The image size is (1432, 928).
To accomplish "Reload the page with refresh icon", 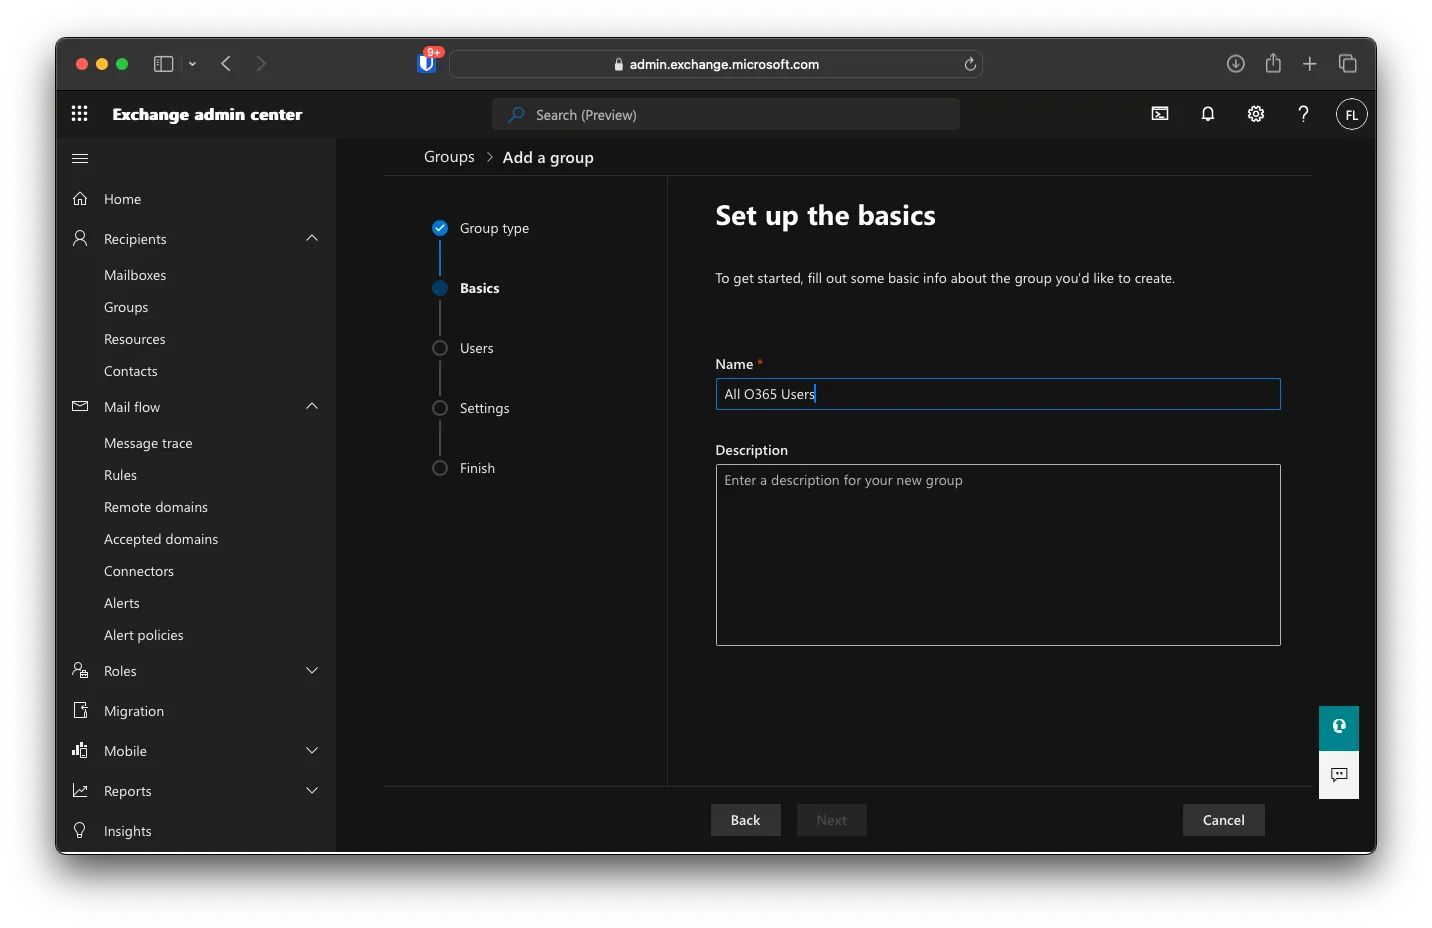I will [x=970, y=64].
